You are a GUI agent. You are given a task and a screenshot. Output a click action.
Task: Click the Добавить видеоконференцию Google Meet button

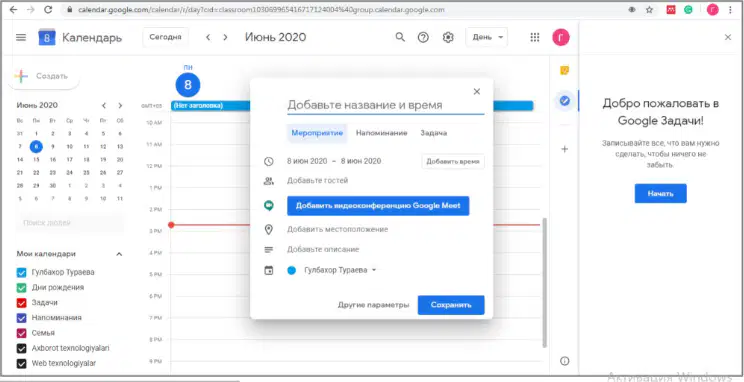point(378,206)
